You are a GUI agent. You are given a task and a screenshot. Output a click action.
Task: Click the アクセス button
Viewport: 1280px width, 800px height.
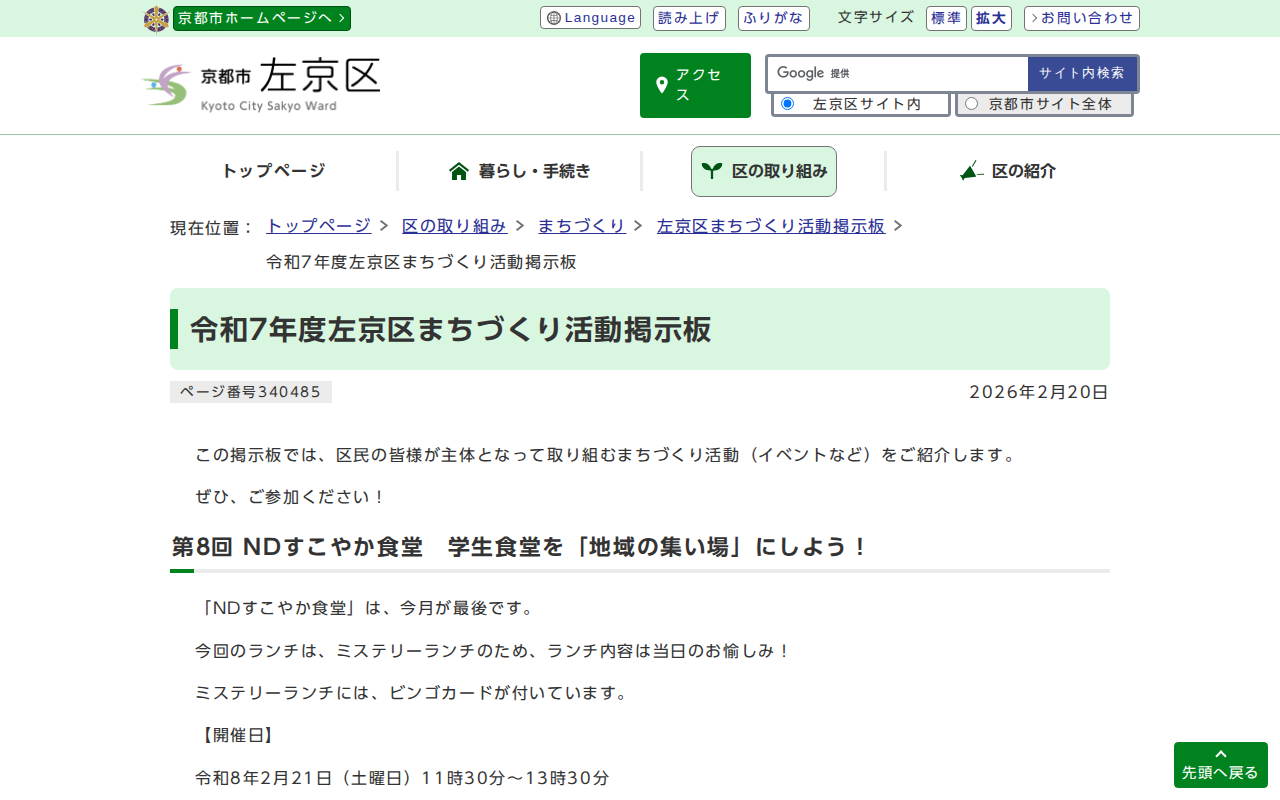point(695,85)
